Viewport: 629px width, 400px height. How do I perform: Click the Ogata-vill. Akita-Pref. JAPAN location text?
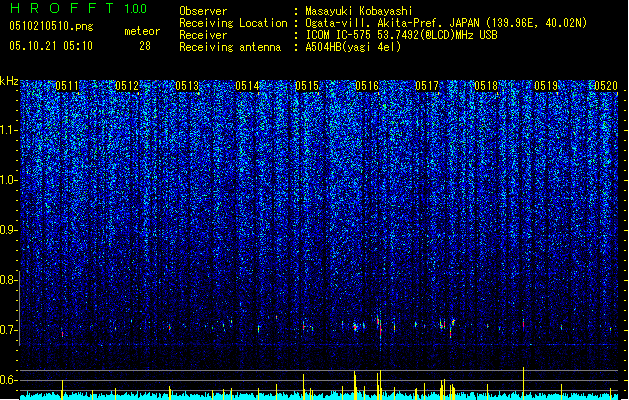pyautogui.click(x=446, y=23)
